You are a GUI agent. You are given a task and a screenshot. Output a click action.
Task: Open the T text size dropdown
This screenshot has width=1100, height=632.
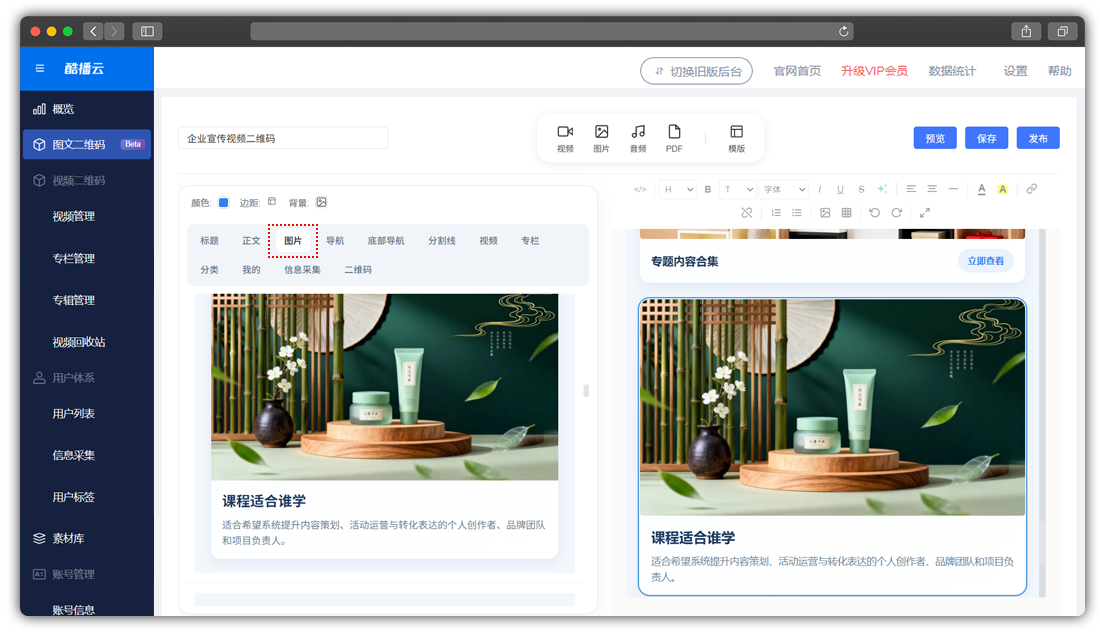(738, 189)
